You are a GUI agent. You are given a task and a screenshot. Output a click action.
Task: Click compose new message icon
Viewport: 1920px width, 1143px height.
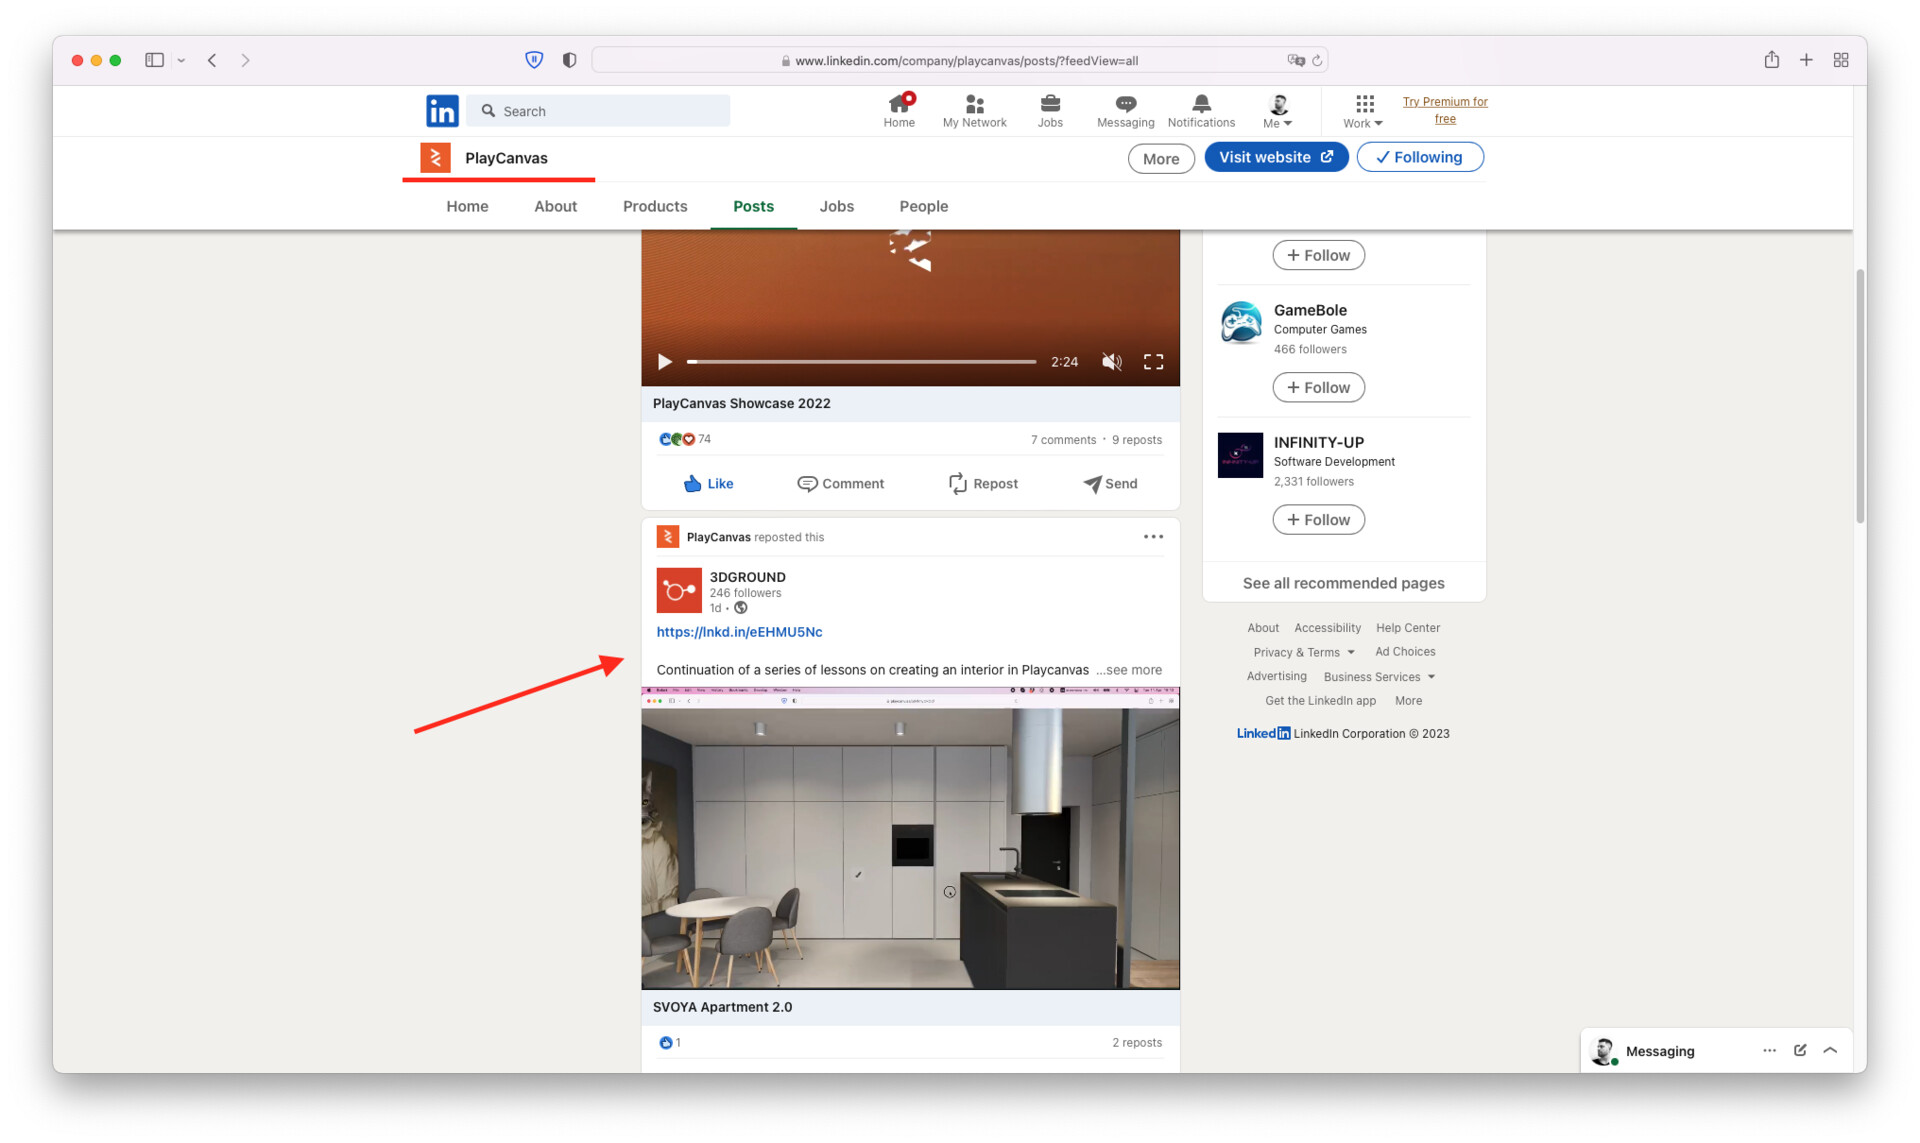(x=1800, y=1050)
